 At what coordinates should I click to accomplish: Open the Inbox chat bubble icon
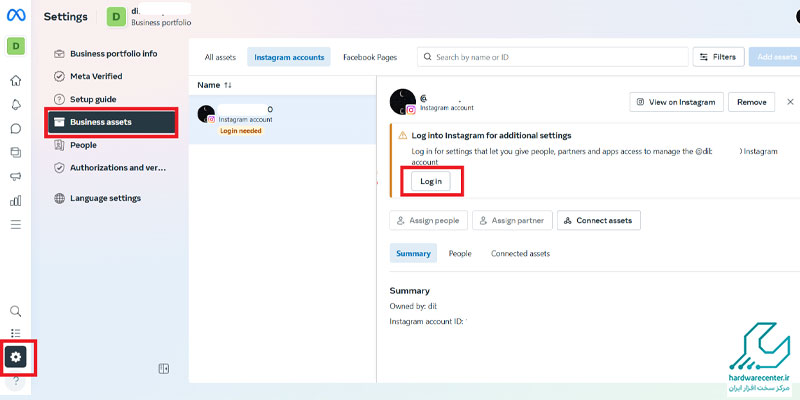point(16,128)
